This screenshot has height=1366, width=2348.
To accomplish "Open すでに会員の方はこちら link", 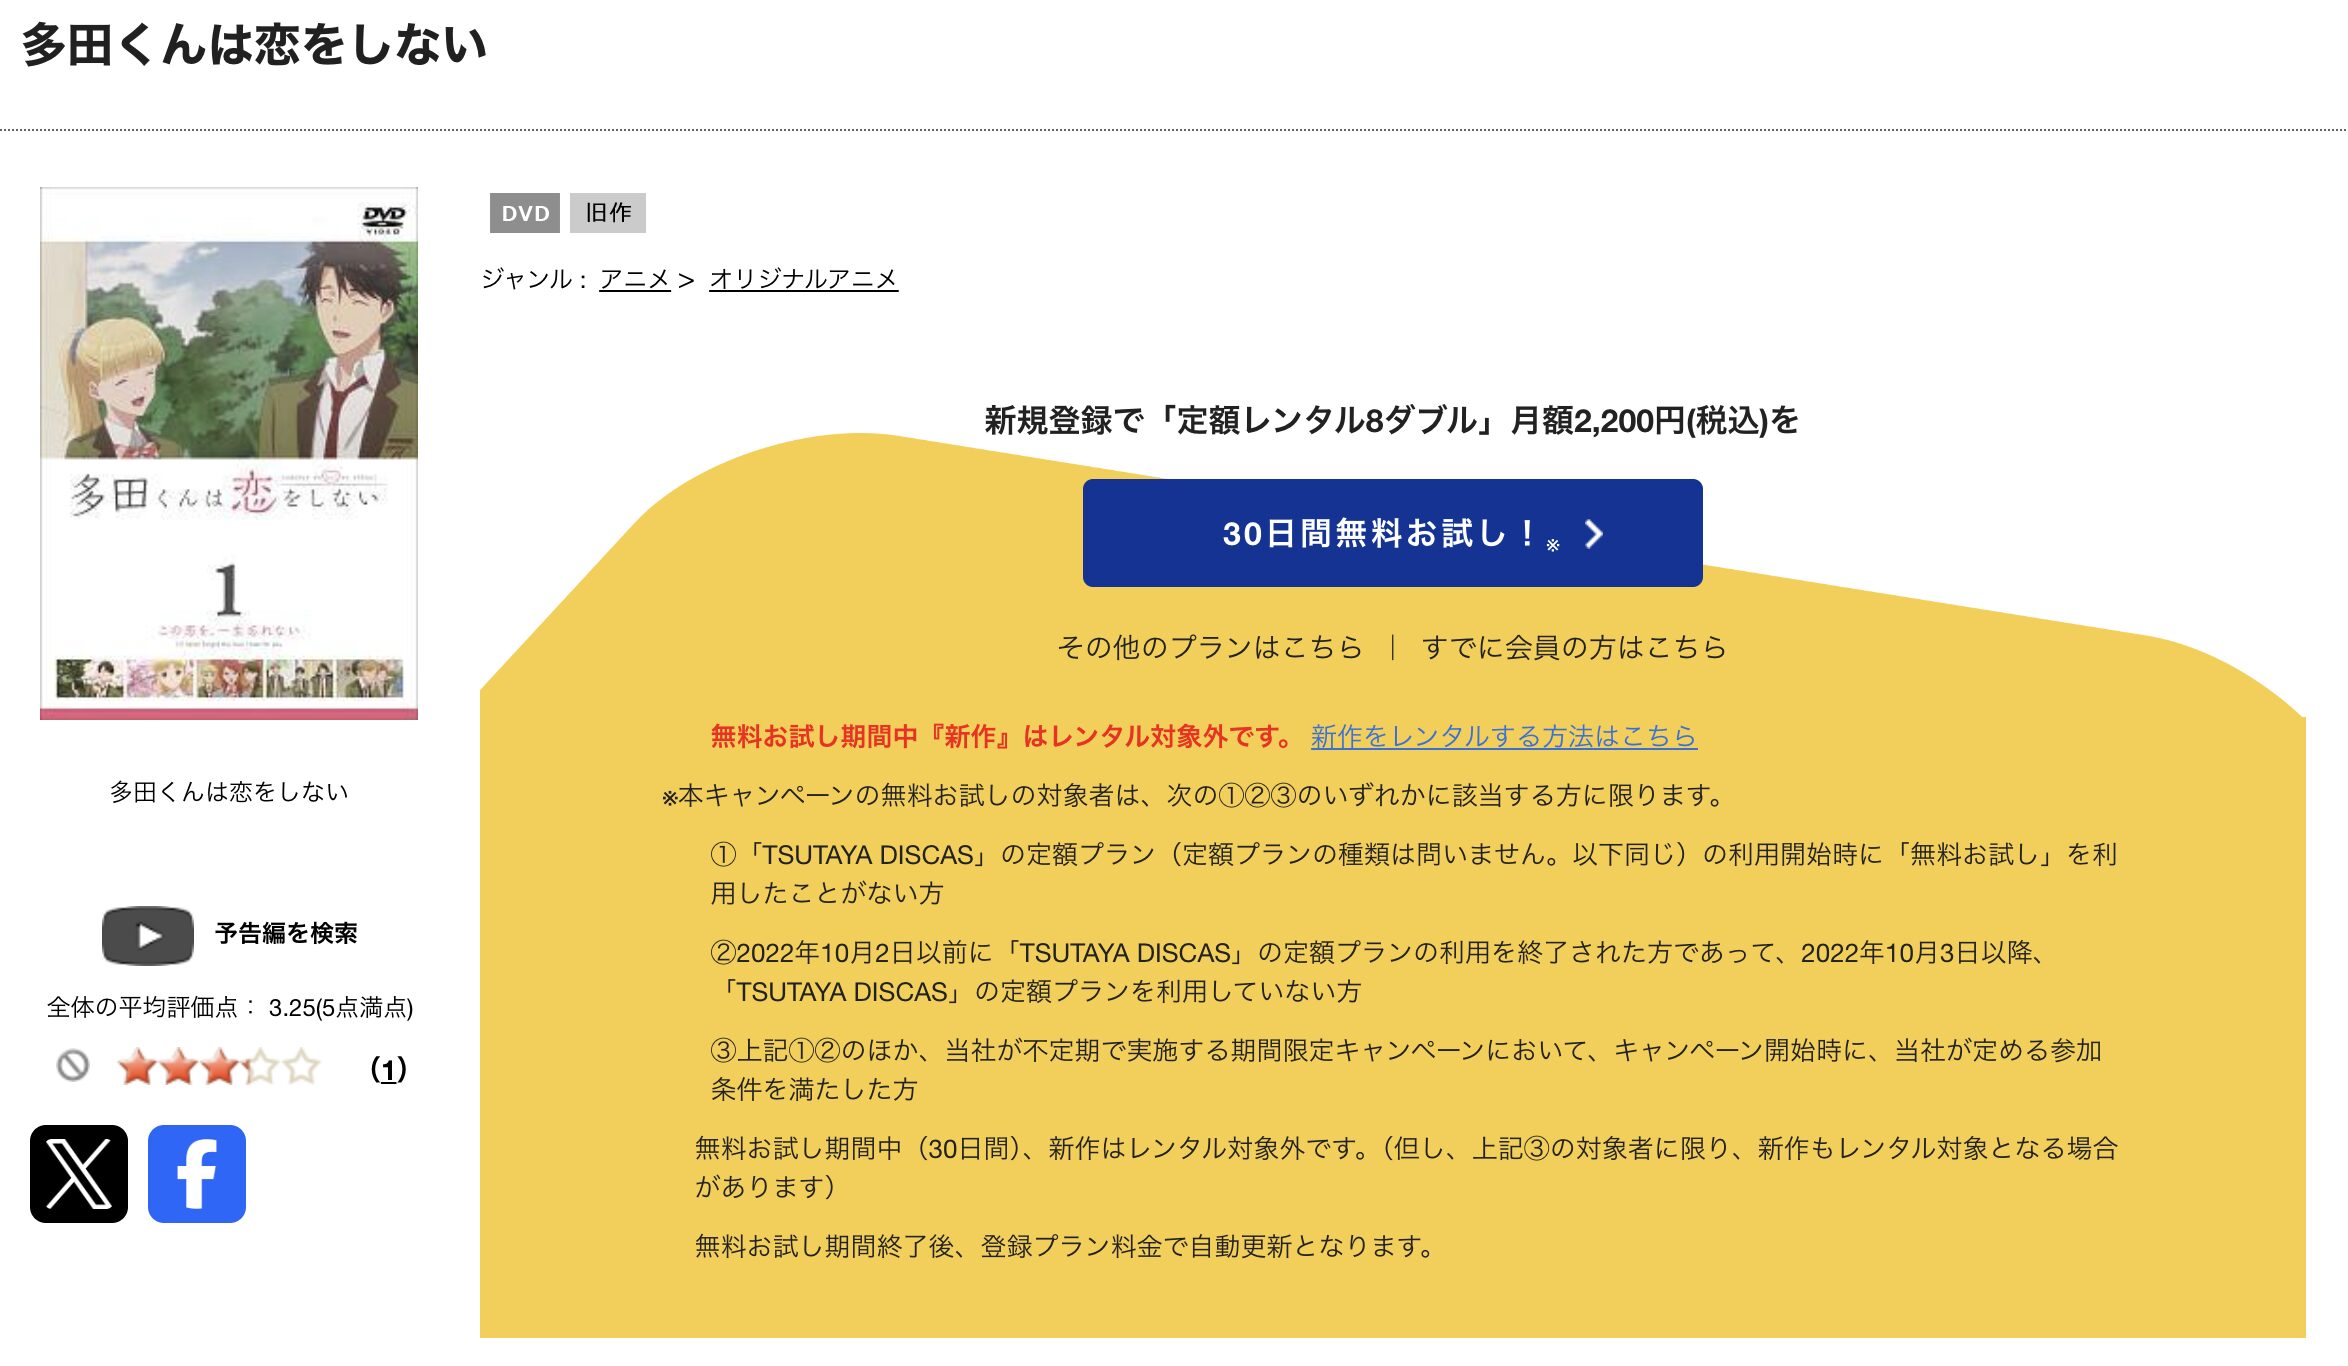I will coord(1574,647).
